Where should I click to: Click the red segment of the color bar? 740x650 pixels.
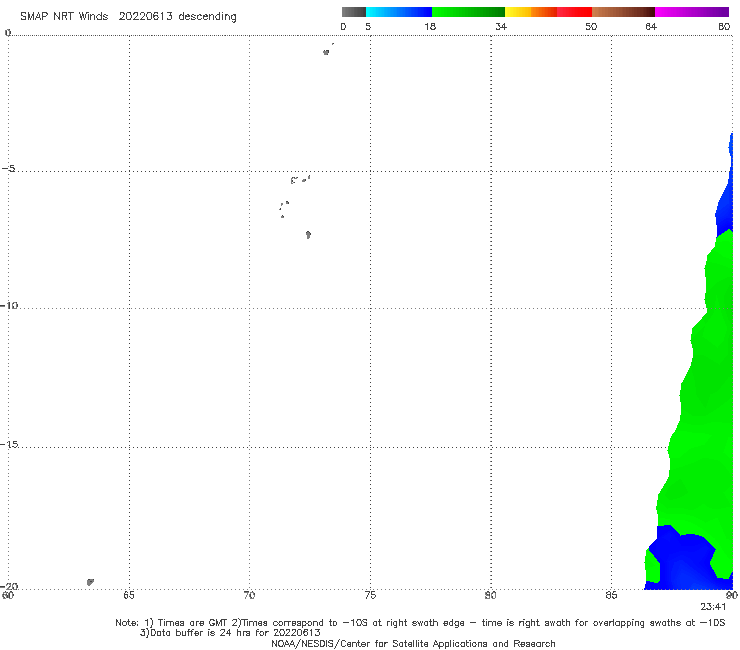pyautogui.click(x=574, y=12)
